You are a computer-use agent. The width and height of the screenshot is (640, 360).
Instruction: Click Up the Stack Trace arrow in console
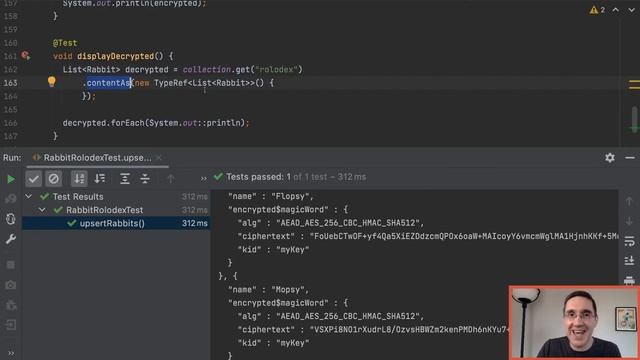(629, 201)
